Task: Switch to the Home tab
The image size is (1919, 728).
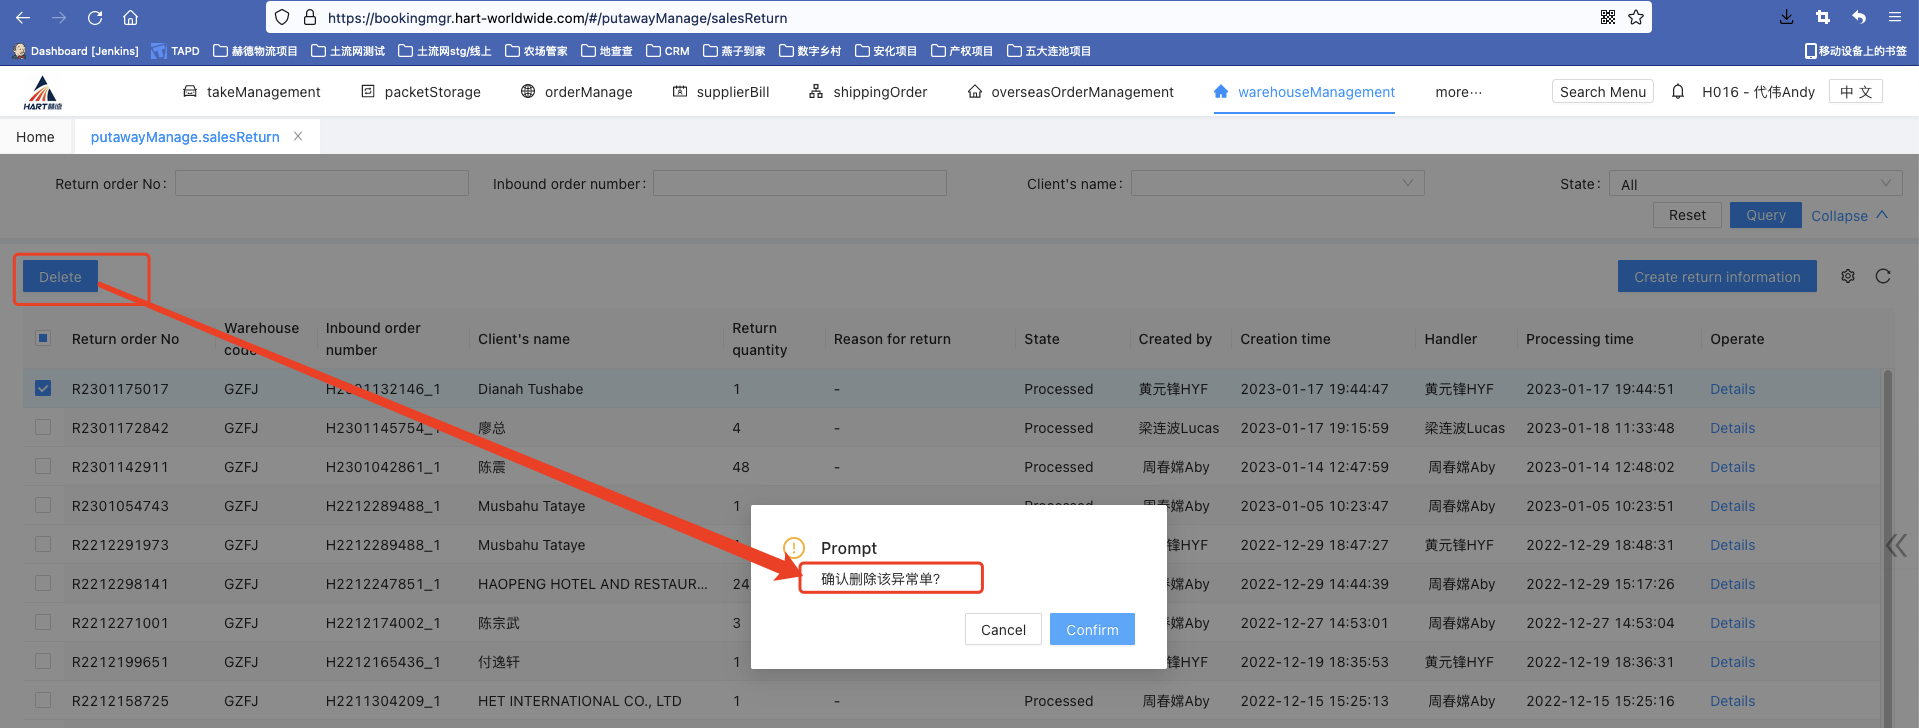Action: (x=36, y=137)
